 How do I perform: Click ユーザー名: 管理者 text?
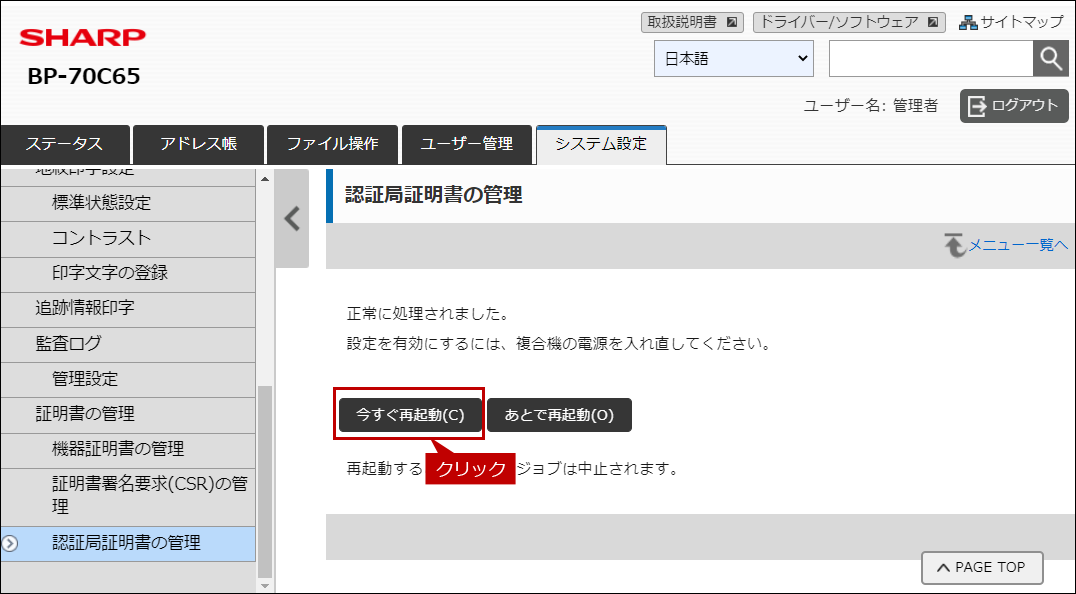coord(871,106)
